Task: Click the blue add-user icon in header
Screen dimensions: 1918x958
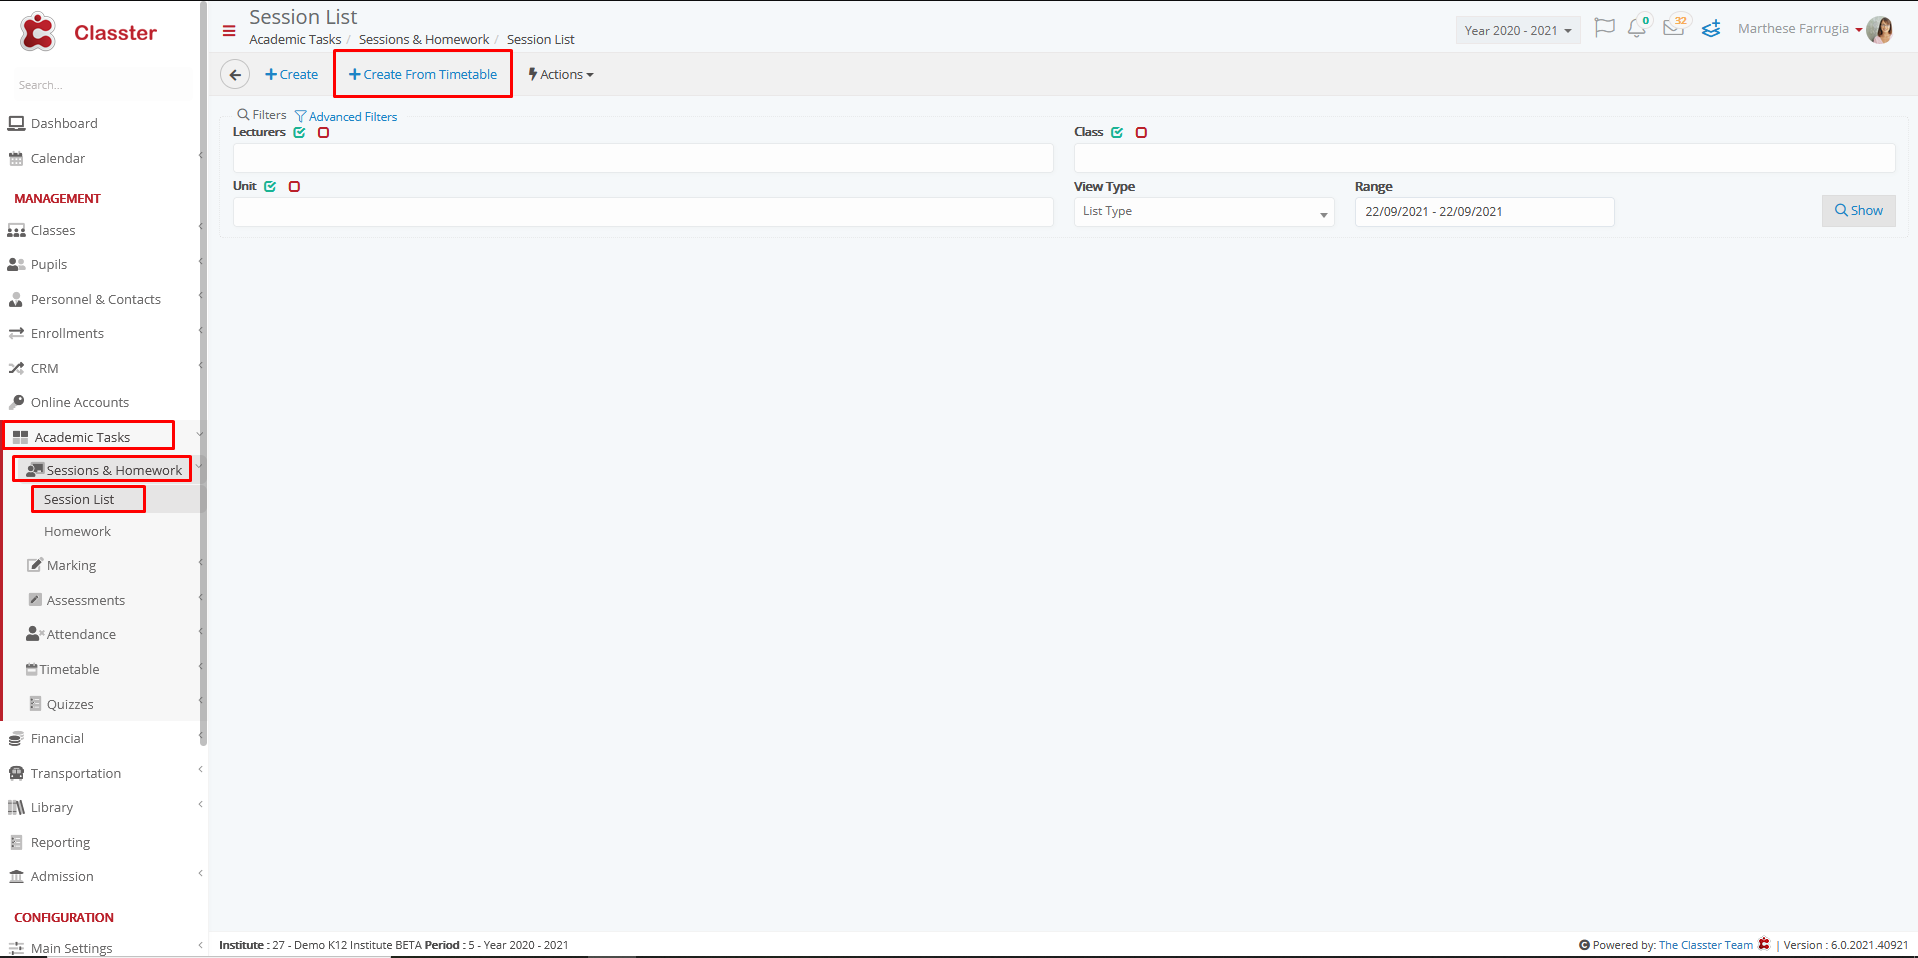Action: click(x=1711, y=29)
